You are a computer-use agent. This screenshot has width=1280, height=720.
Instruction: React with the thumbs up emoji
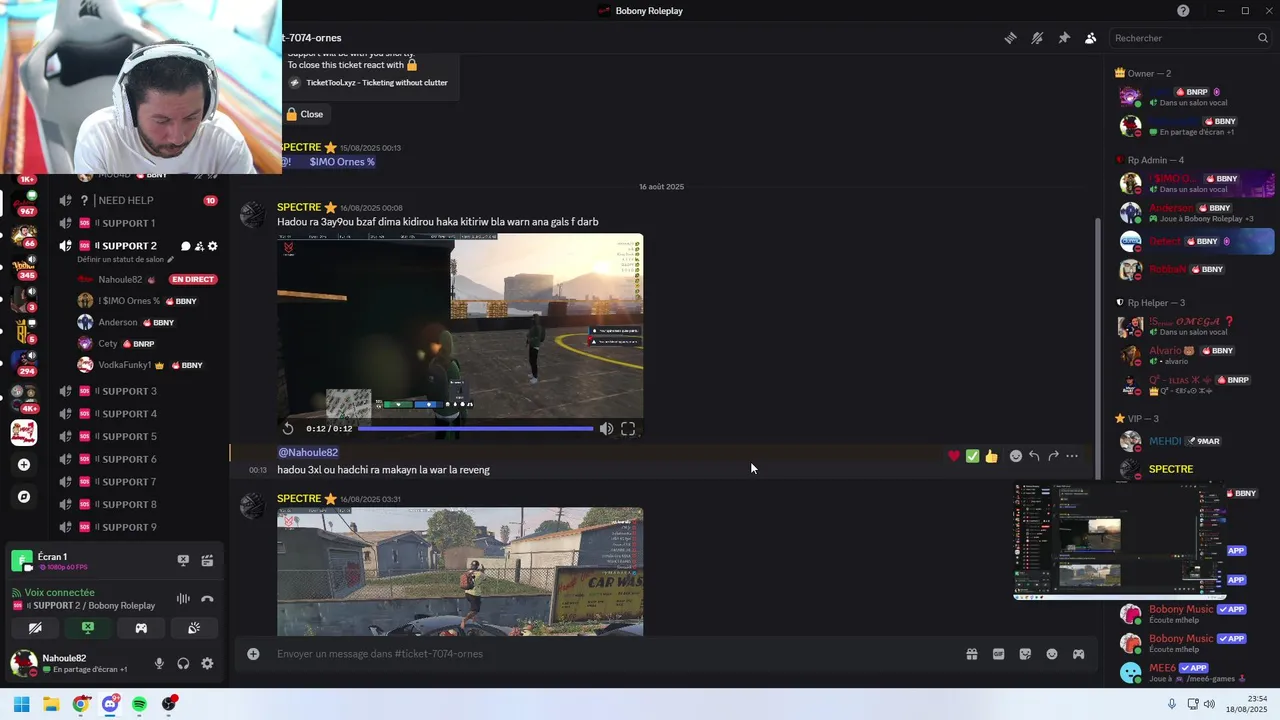coord(991,456)
